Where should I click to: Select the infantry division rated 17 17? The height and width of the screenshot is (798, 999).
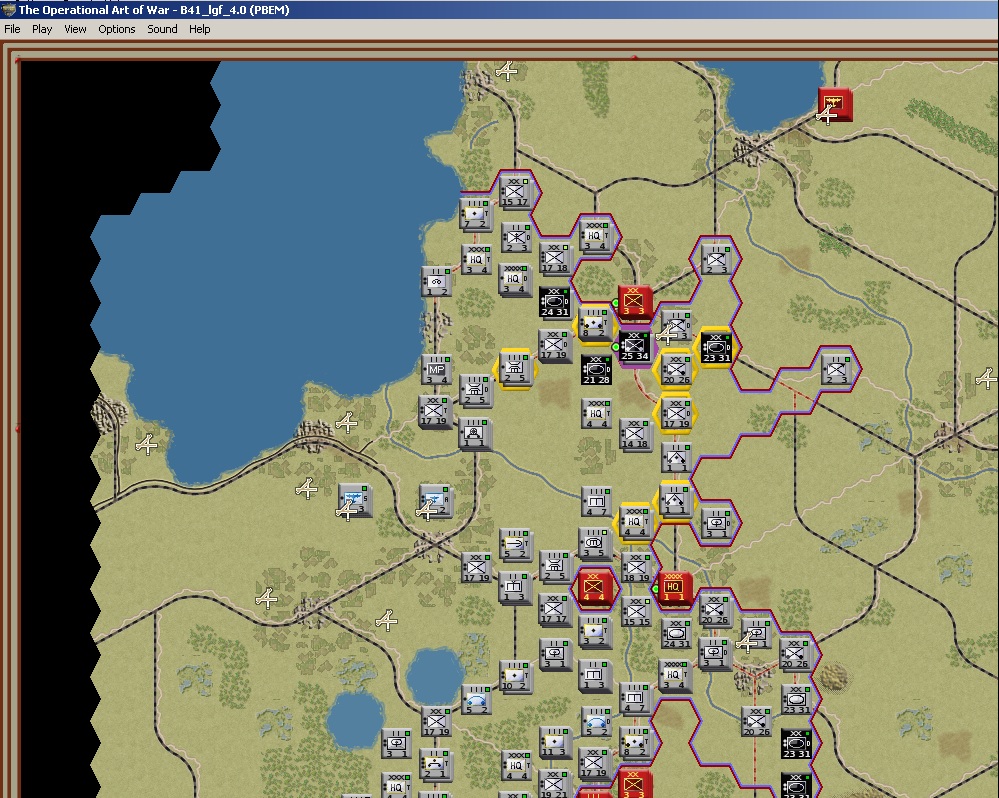tap(554, 609)
